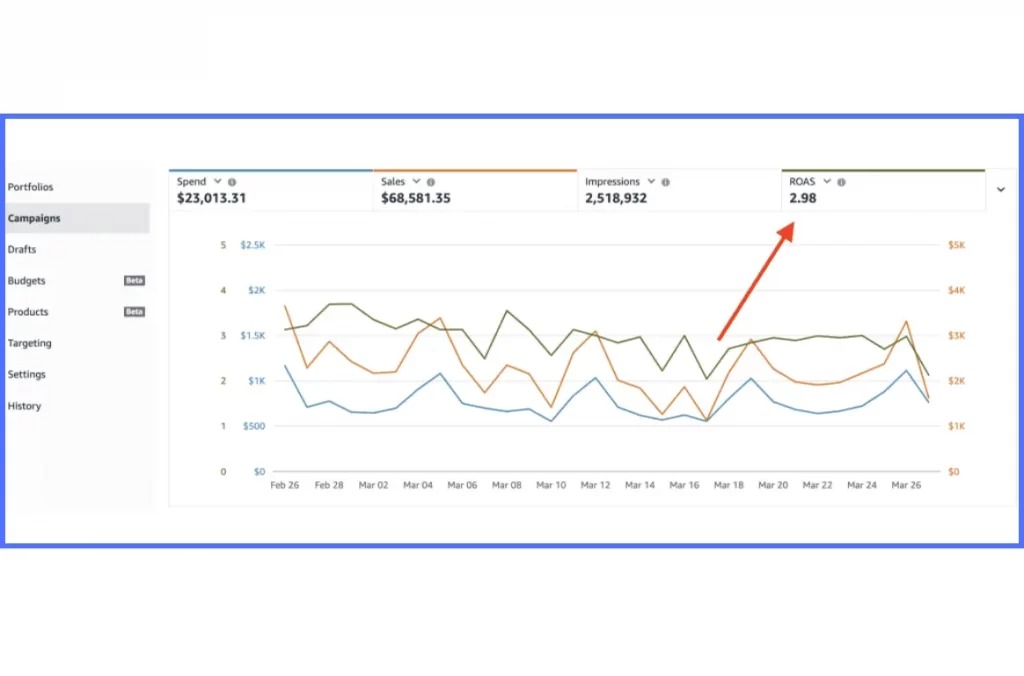View the History page
Image resolution: width=1024 pixels, height=676 pixels.
[24, 406]
